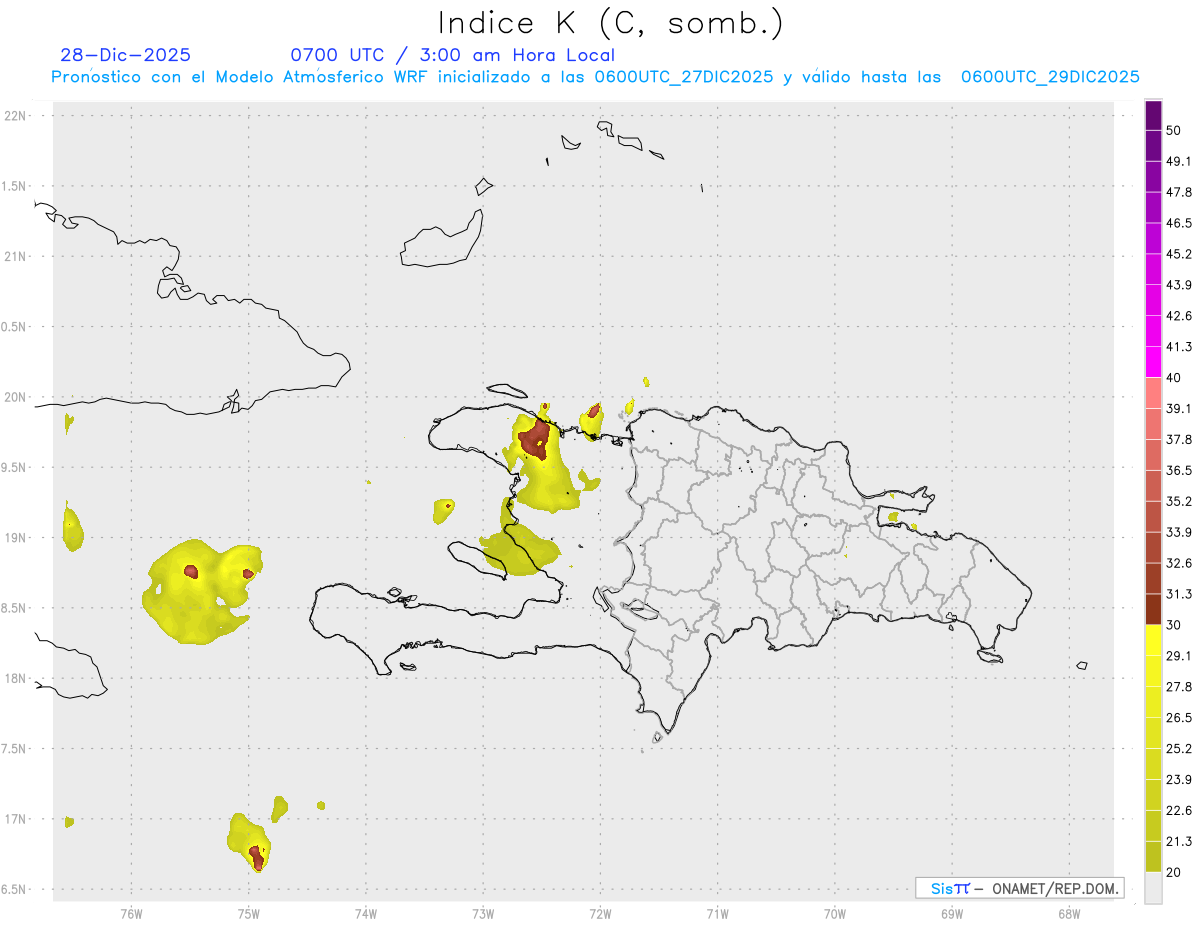Click the '6.5N' latitude label
This screenshot has height=927, width=1200.
[x=15, y=889]
